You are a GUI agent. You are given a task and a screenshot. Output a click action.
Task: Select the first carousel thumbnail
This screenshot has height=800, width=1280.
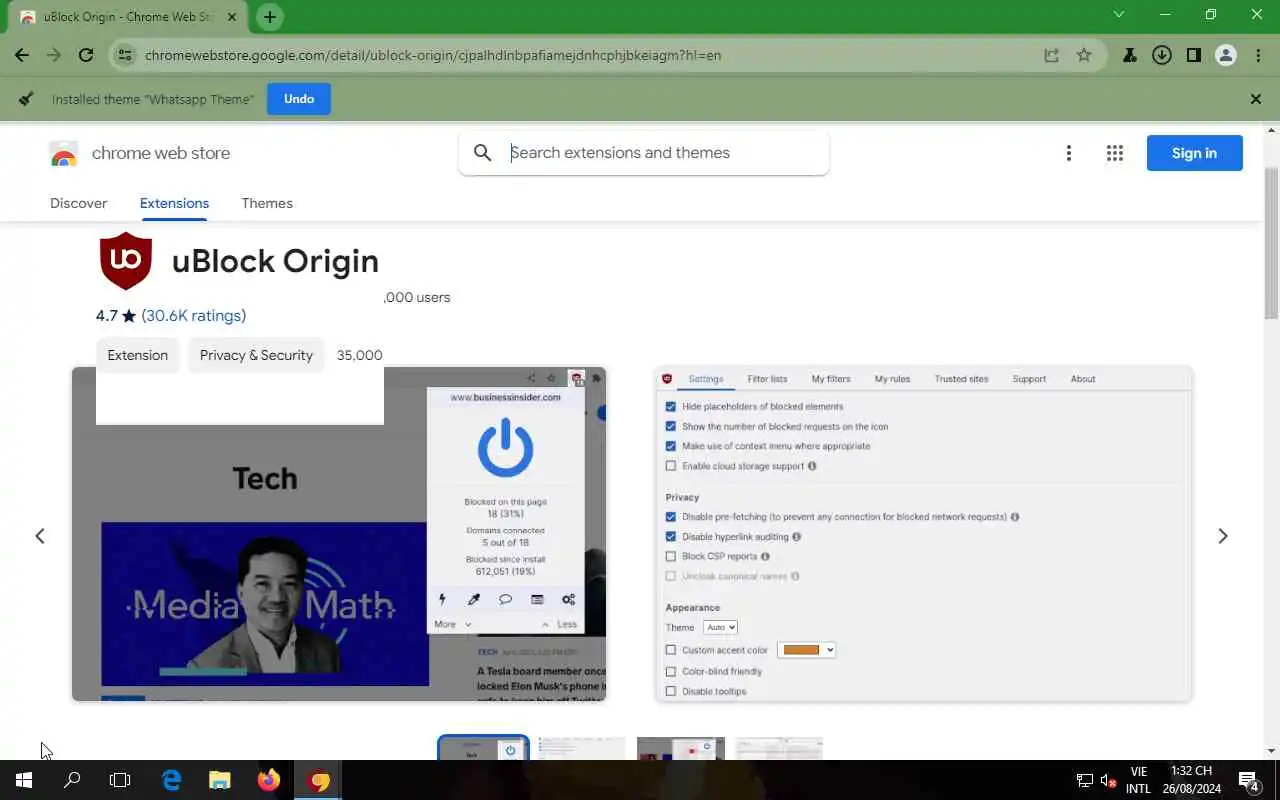tap(483, 748)
